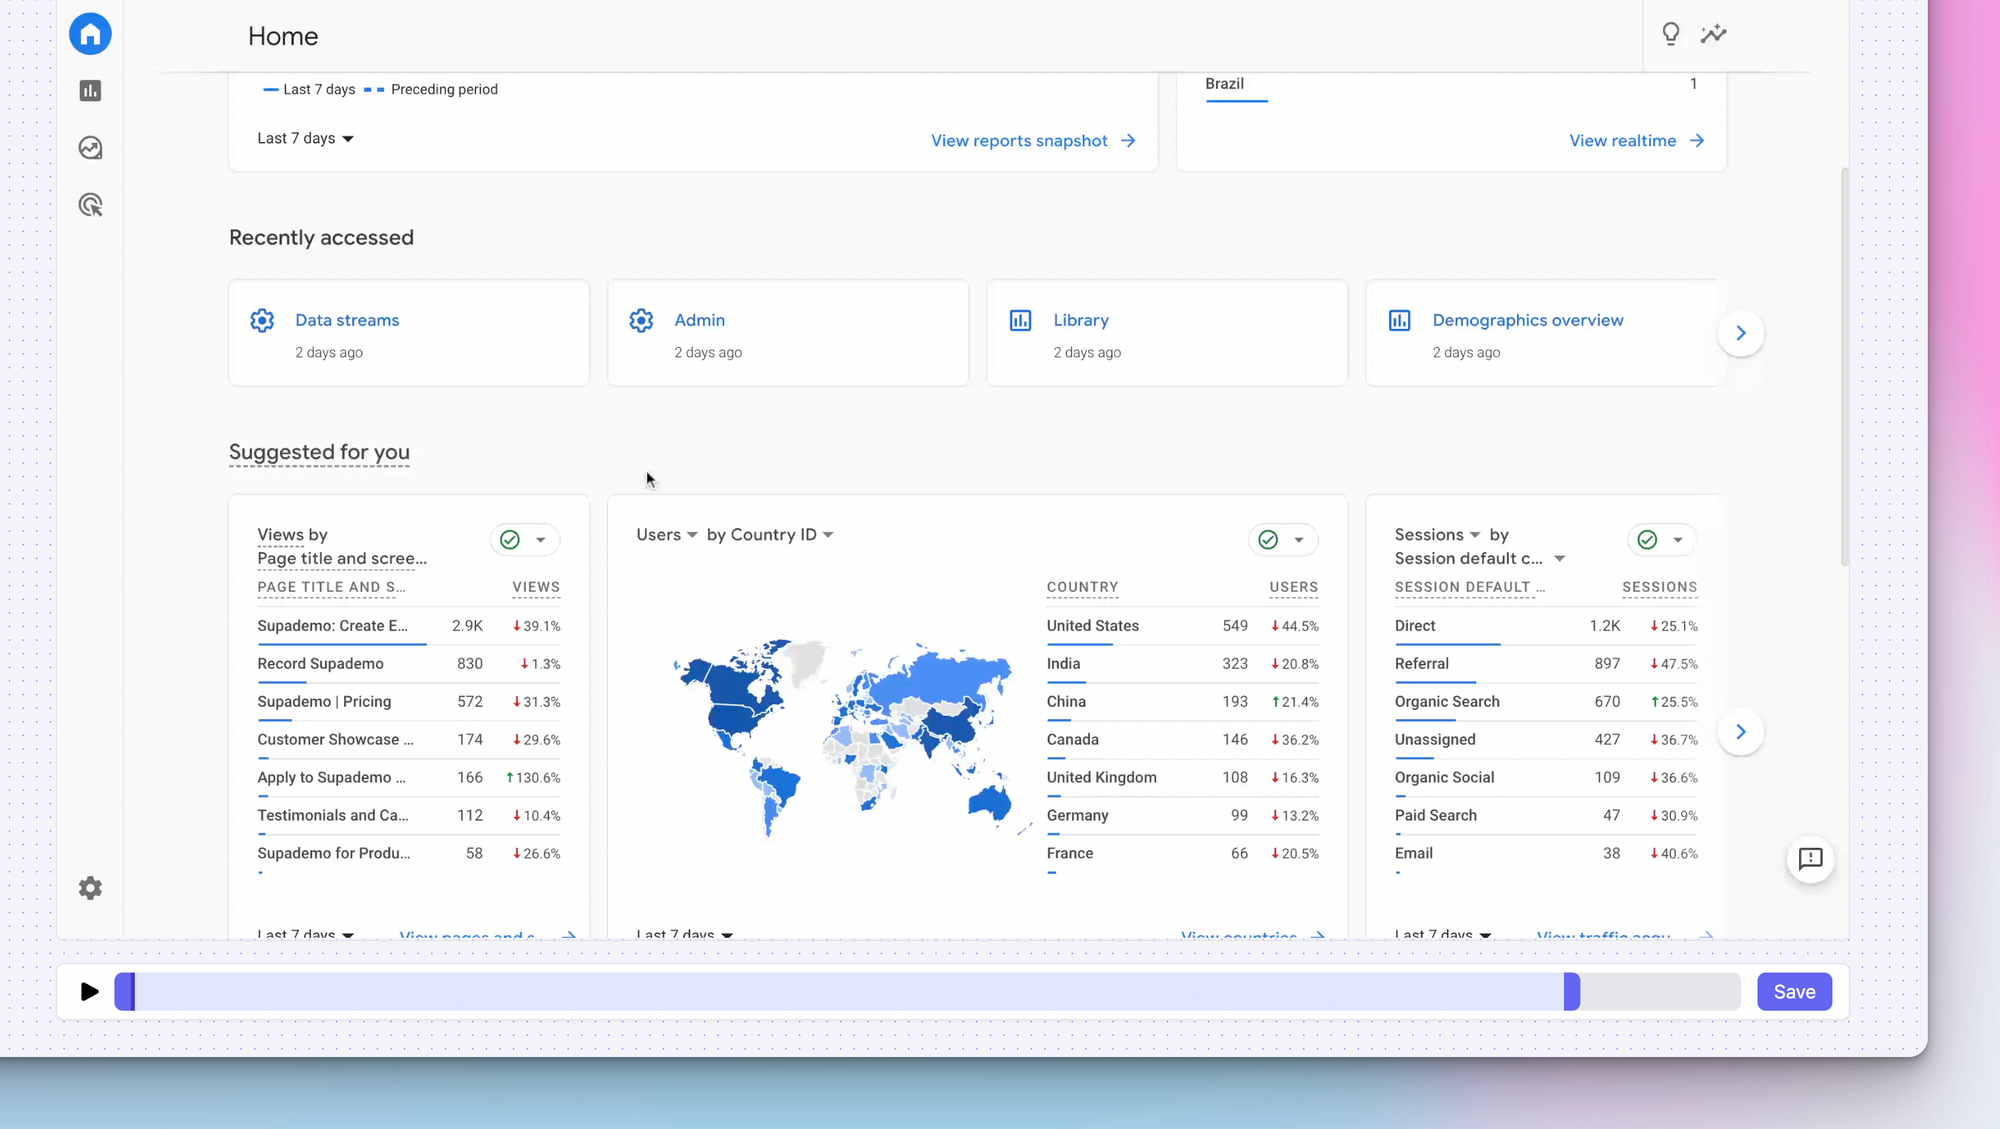Click the Suggested for you heading
Image resolution: width=2000 pixels, height=1129 pixels.
pos(319,452)
